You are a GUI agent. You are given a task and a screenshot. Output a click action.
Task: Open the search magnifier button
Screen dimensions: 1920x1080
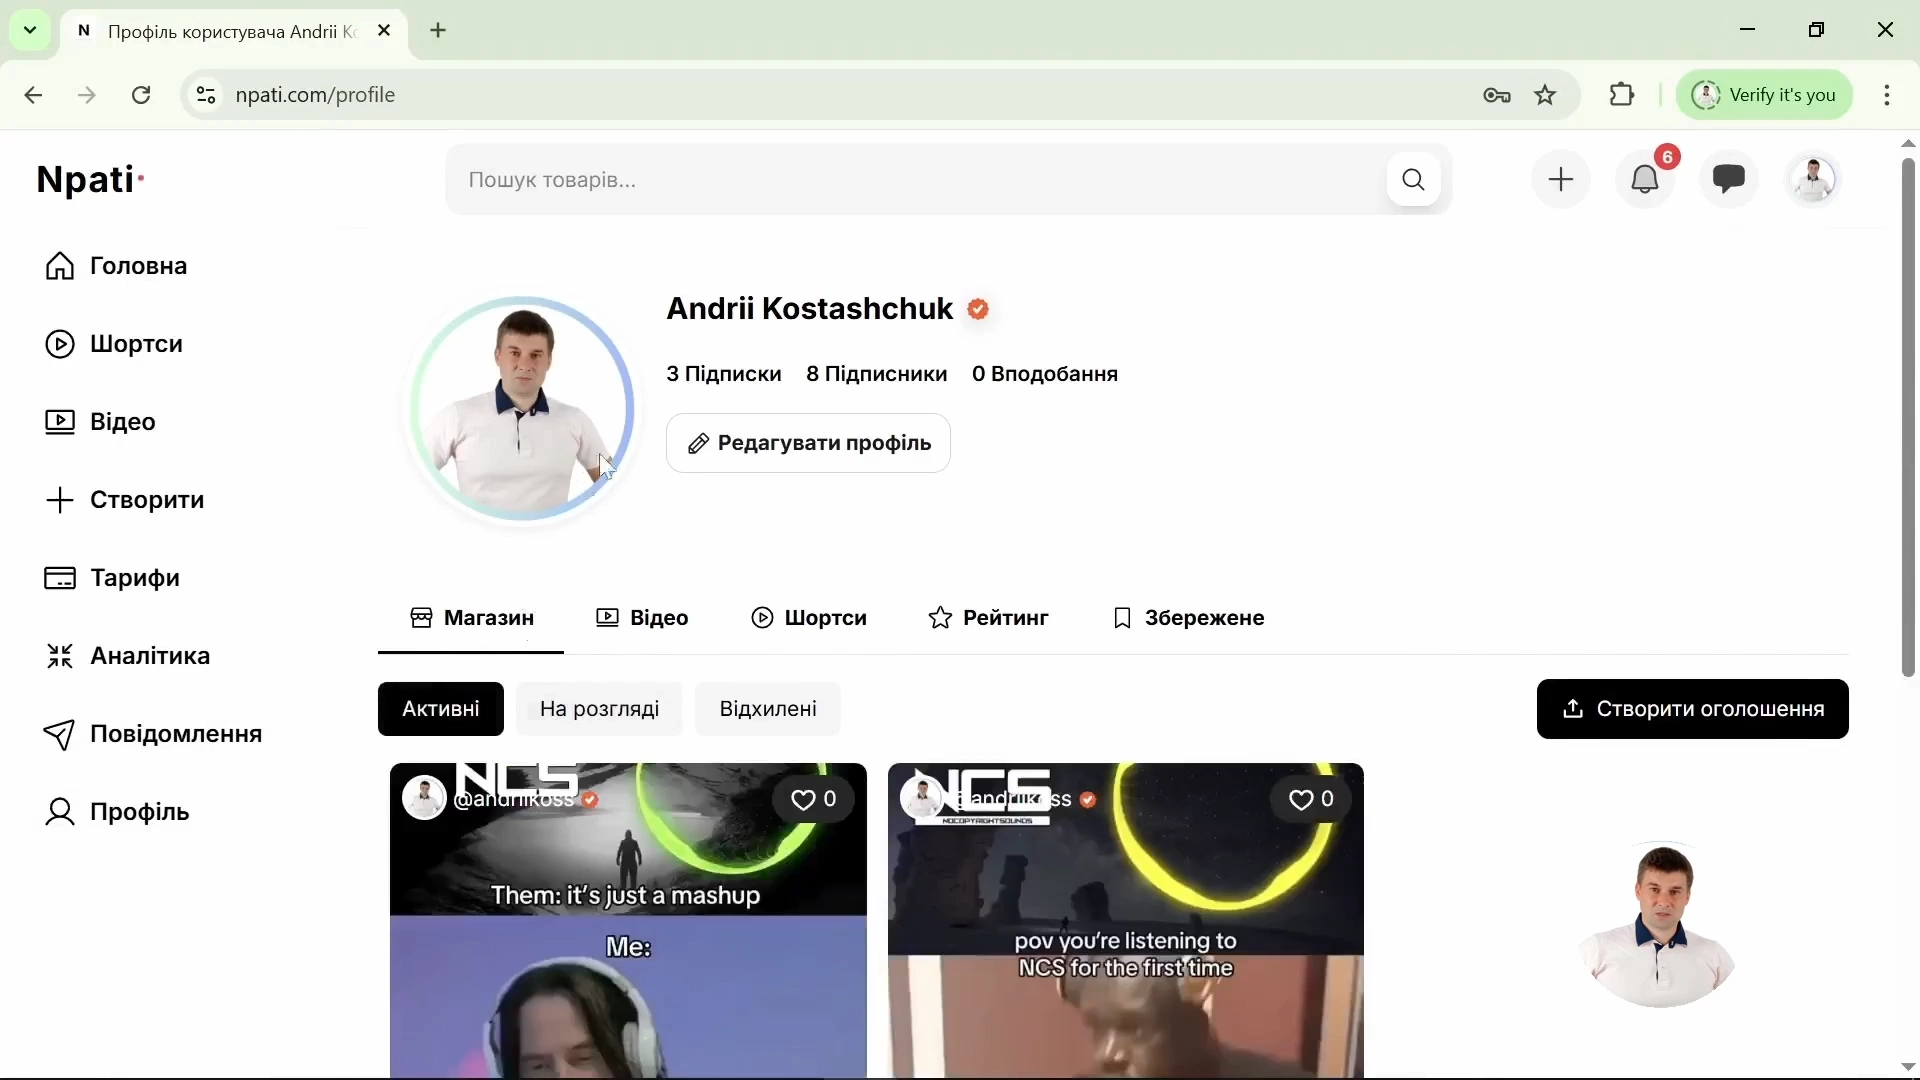tap(1413, 180)
